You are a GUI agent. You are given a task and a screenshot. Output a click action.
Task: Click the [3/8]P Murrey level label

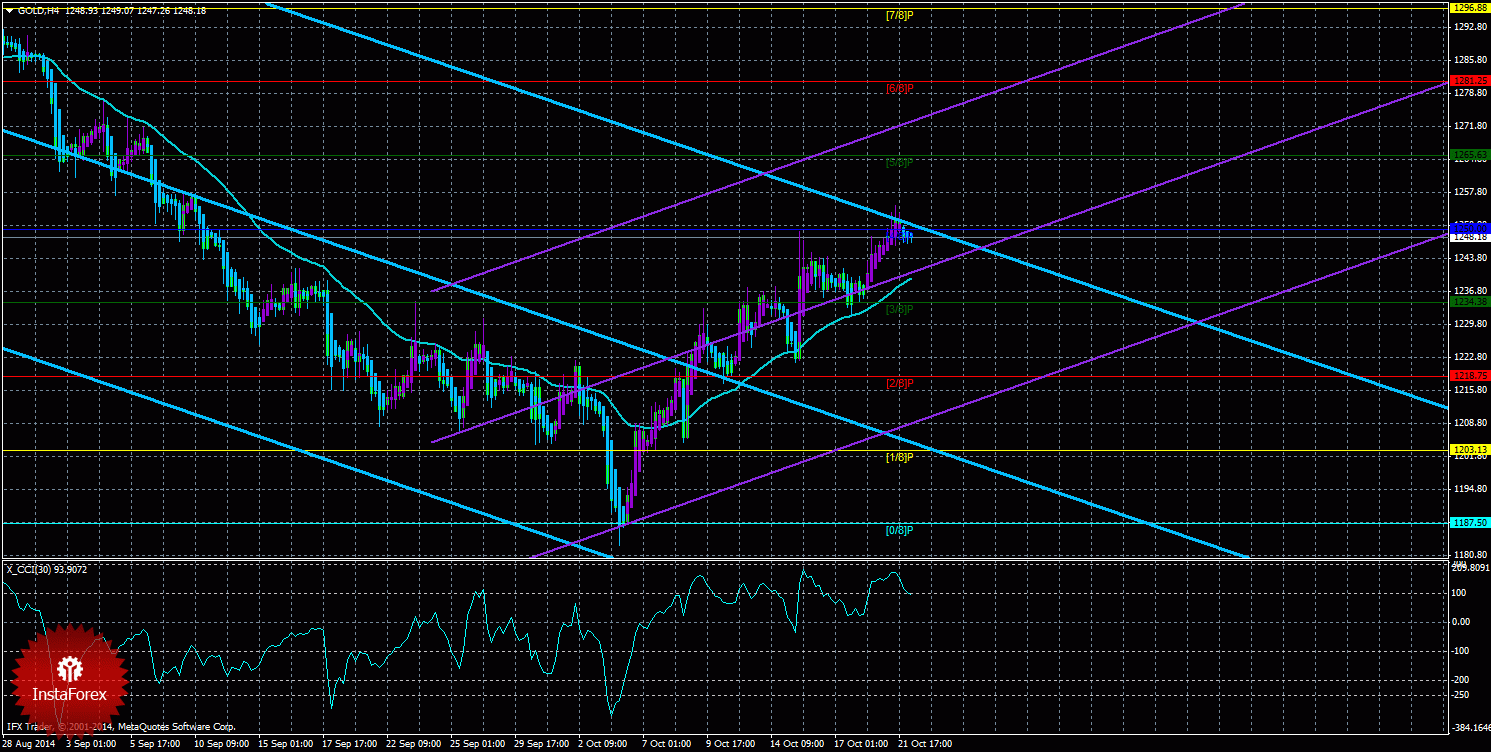coord(900,309)
